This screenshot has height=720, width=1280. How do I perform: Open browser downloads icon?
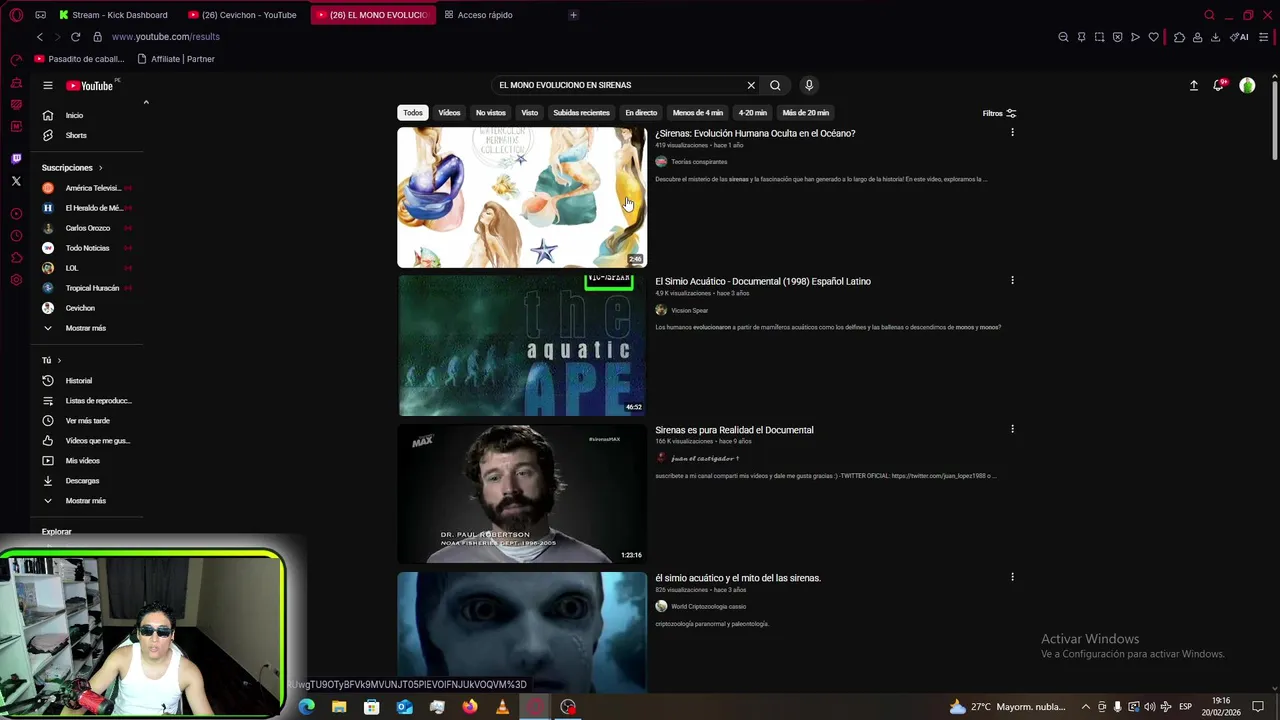1215,37
